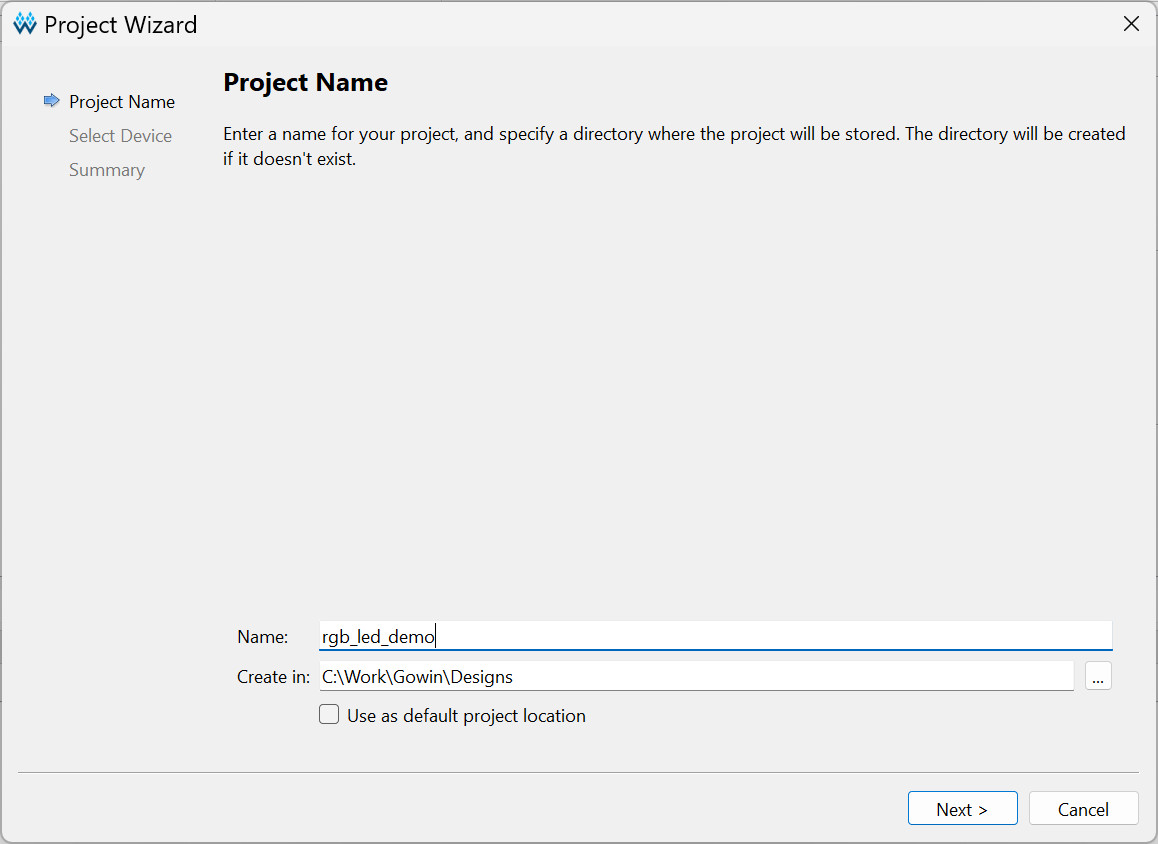Click the 'Create in:' label
The width and height of the screenshot is (1158, 844).
[x=273, y=677]
